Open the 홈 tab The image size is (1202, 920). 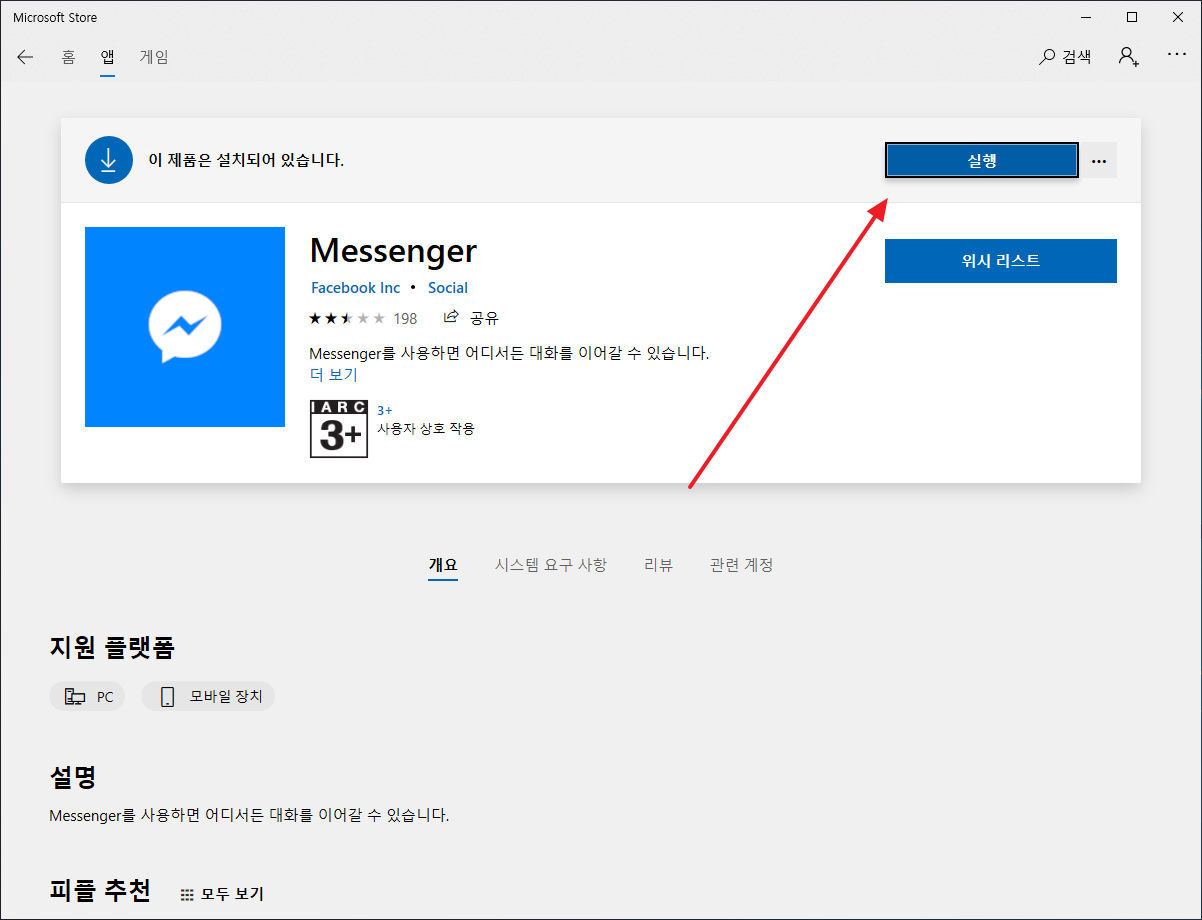pyautogui.click(x=68, y=57)
